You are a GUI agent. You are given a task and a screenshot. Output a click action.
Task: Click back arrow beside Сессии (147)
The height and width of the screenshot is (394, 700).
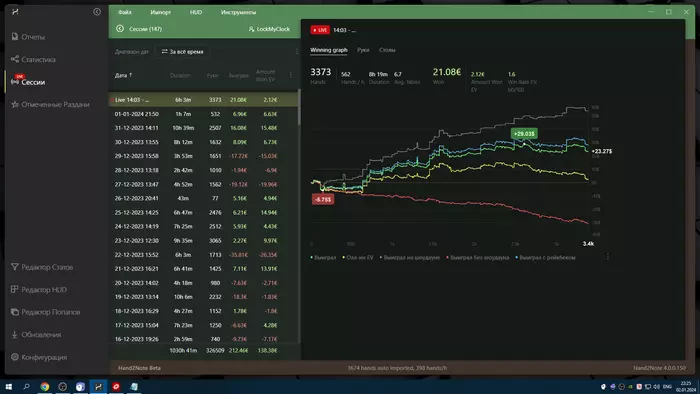pos(120,29)
